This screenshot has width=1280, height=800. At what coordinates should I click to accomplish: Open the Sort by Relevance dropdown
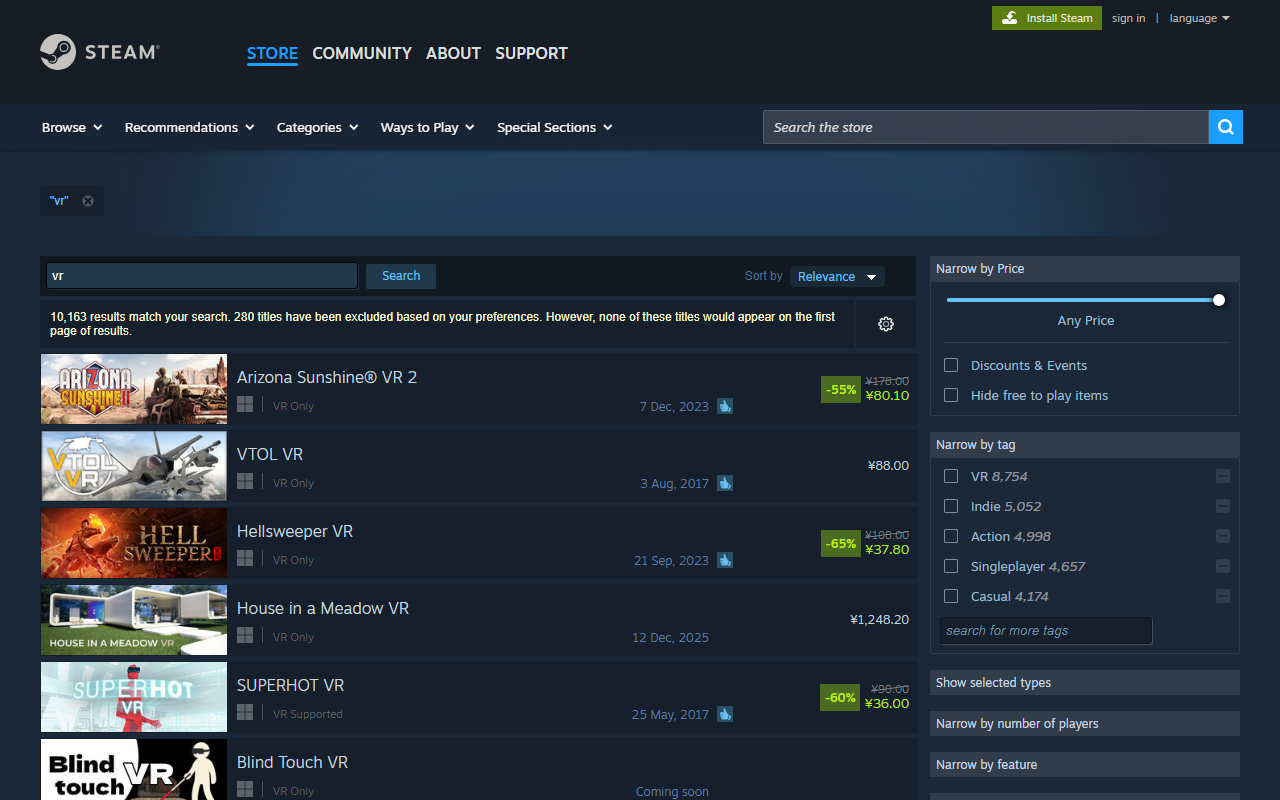point(837,276)
